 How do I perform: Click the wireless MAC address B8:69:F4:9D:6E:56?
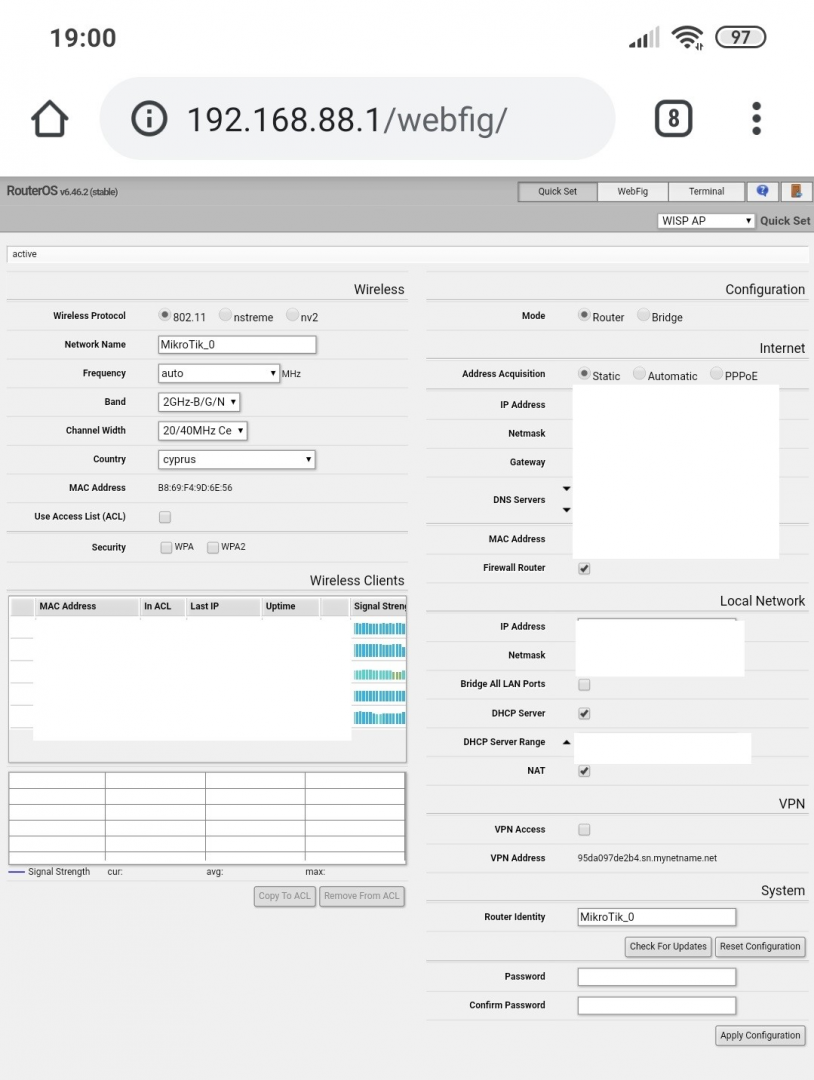click(x=195, y=488)
